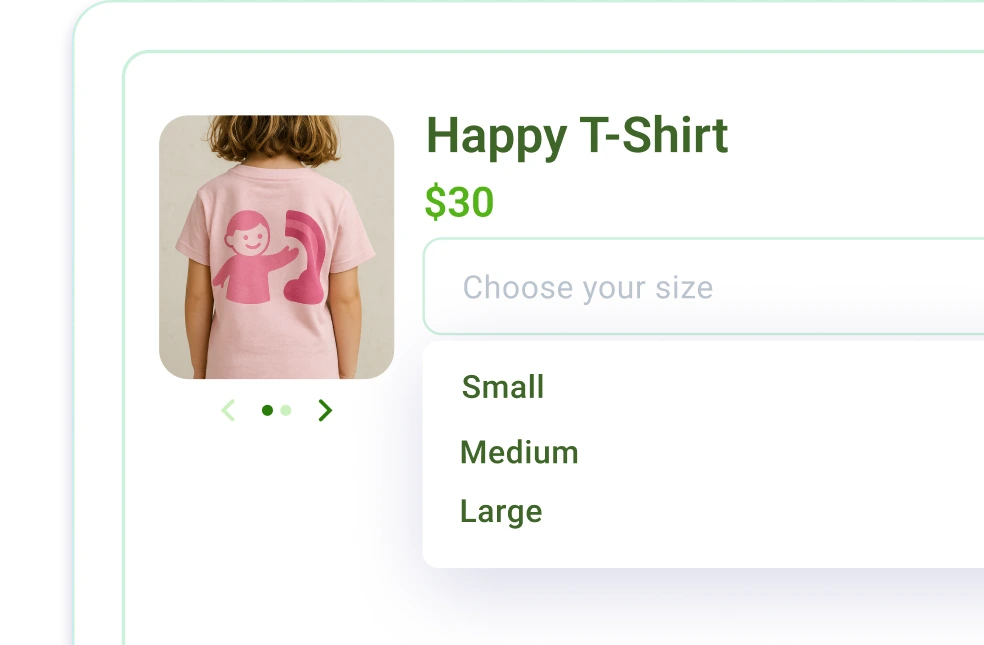Jump to the second product photo via the light dot
Screen dimensions: 984x645
pyautogui.click(x=286, y=410)
